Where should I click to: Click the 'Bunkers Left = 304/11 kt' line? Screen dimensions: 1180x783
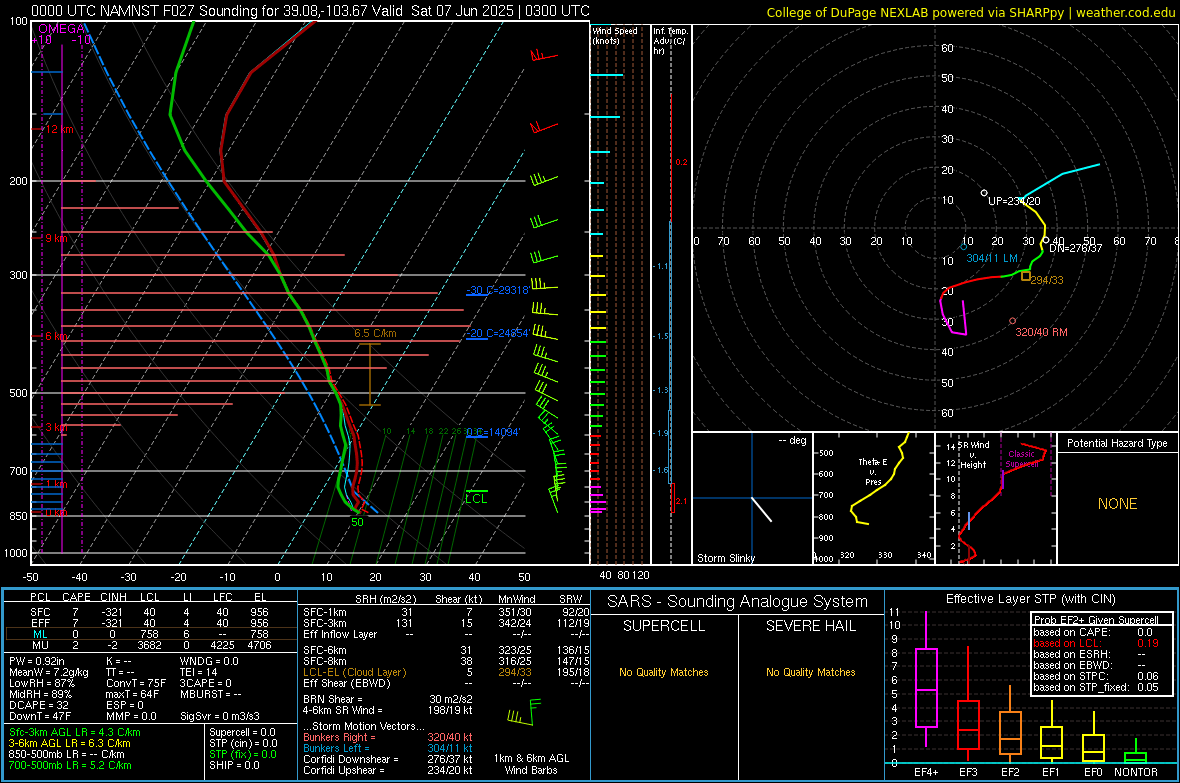(x=388, y=748)
